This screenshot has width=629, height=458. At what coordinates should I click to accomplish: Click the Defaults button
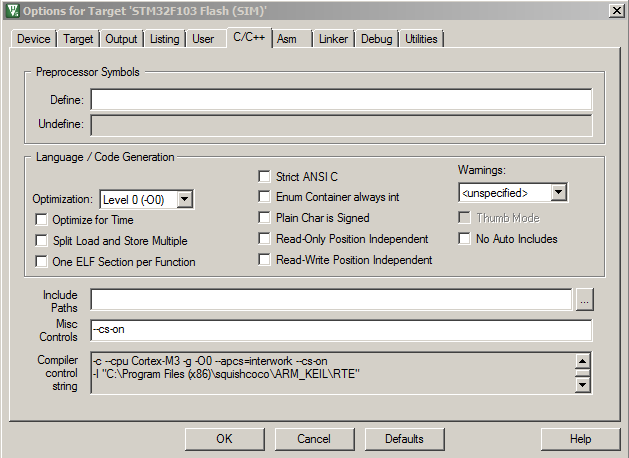click(404, 439)
